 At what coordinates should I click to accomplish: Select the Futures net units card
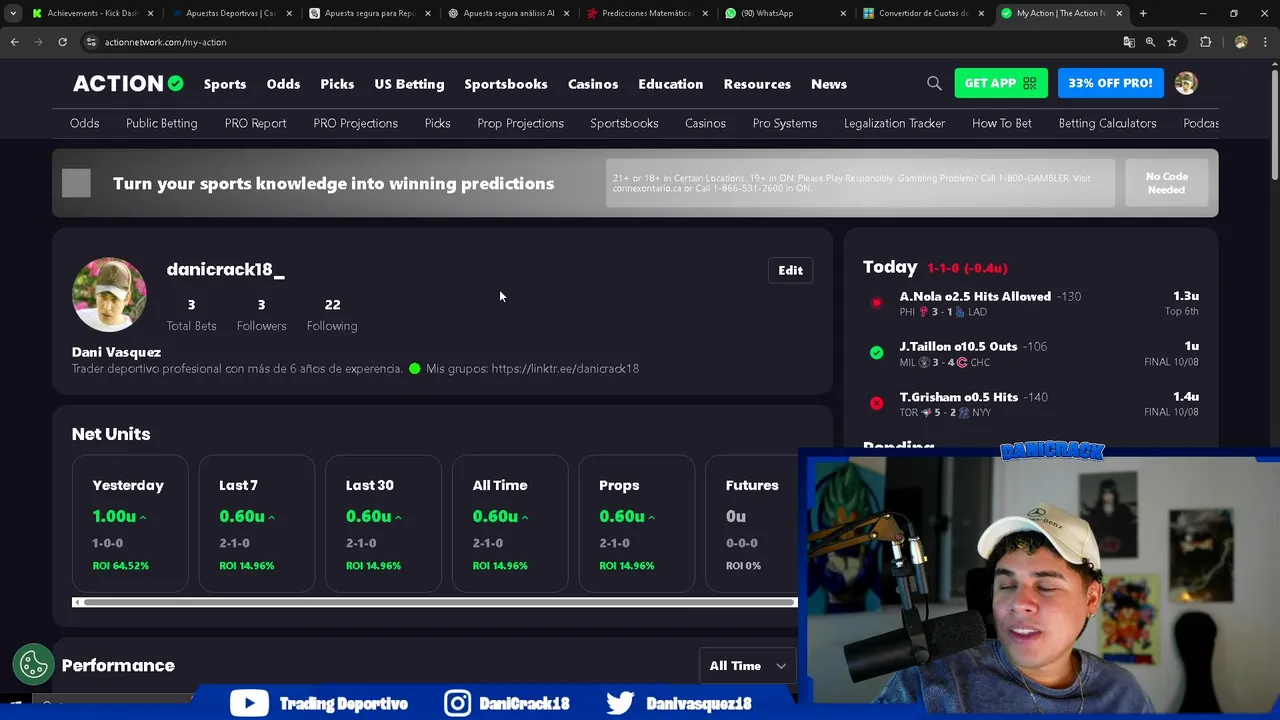(x=752, y=524)
